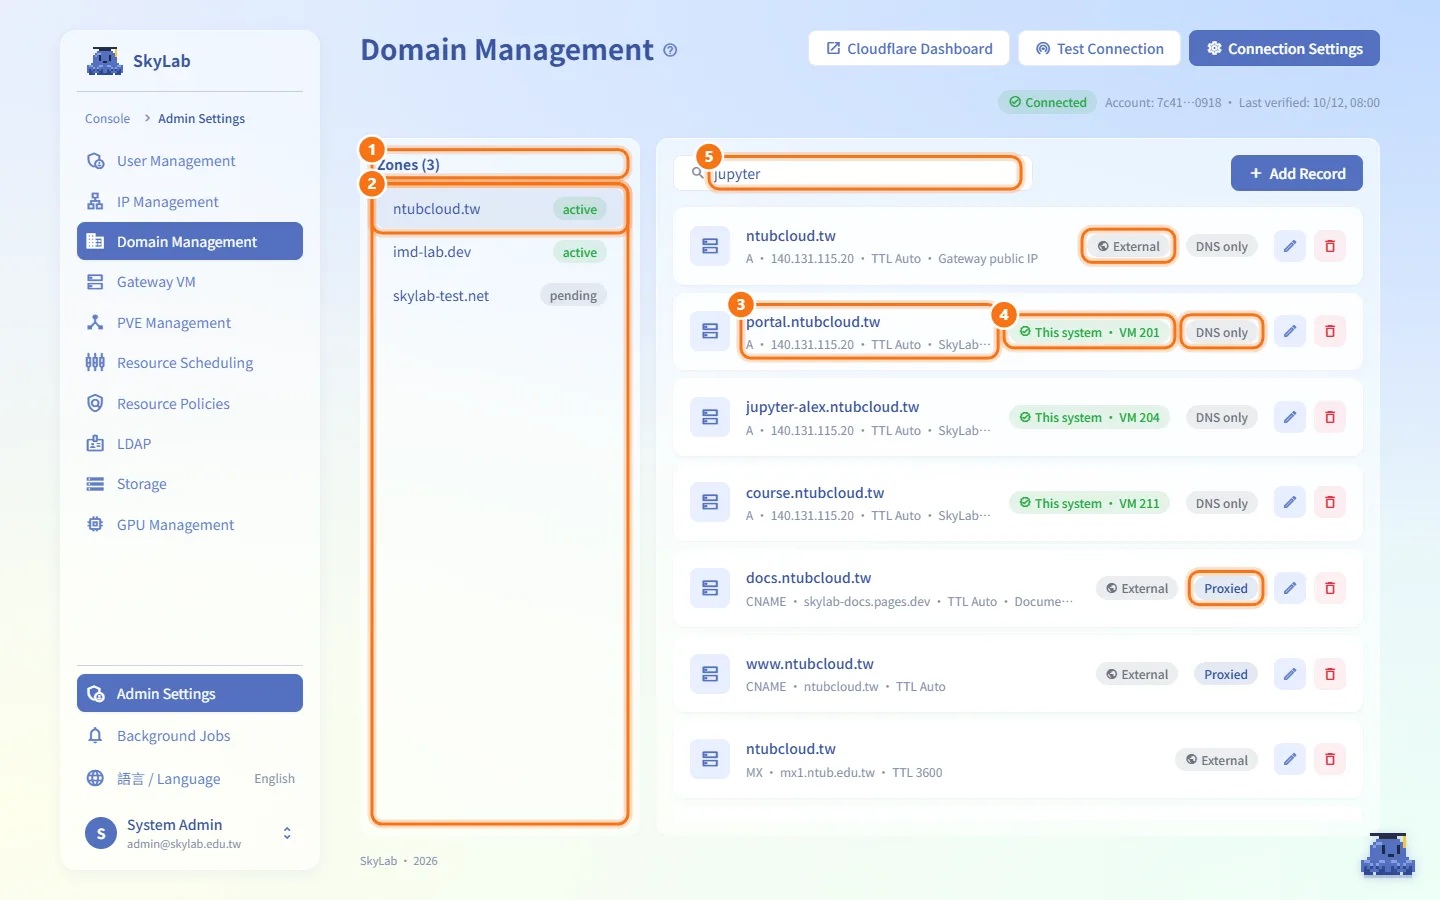Delete the docs.ntubcloud.tw record

1330,588
